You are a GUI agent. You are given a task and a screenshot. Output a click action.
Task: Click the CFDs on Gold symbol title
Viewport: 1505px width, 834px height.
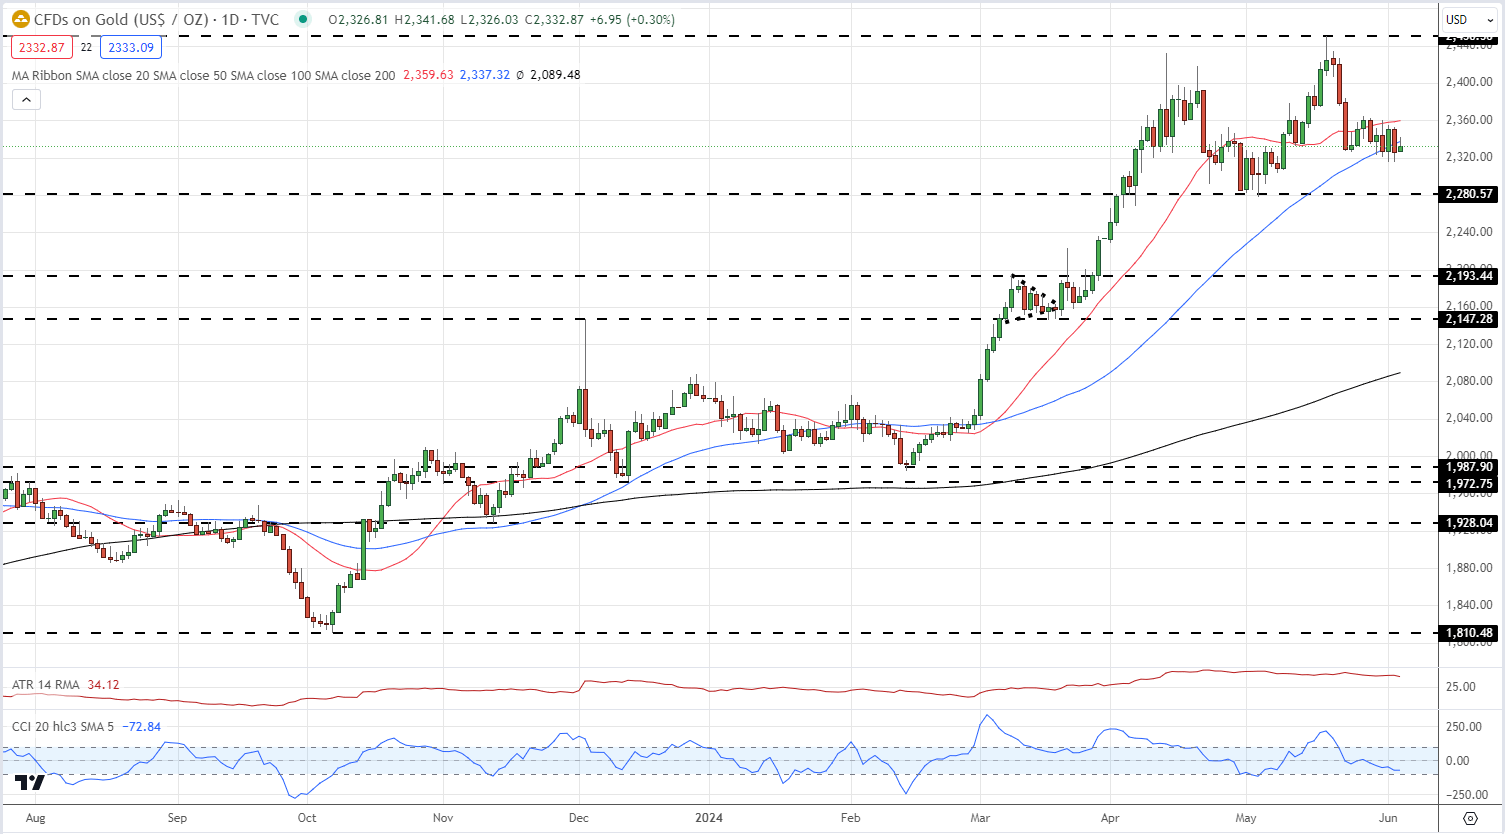coord(157,20)
